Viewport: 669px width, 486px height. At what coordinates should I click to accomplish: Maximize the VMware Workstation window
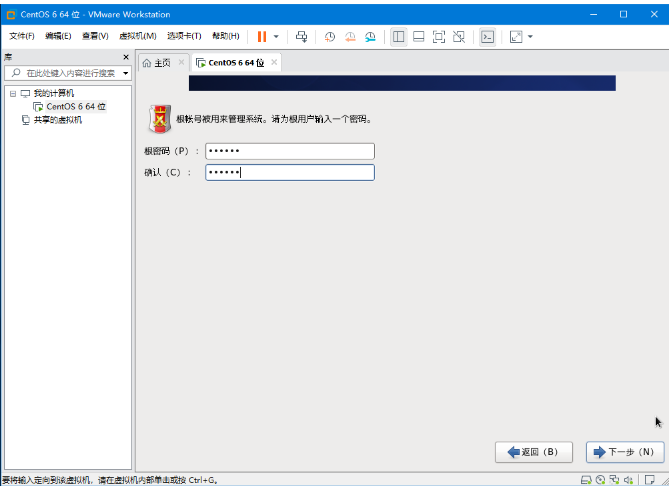tap(623, 15)
